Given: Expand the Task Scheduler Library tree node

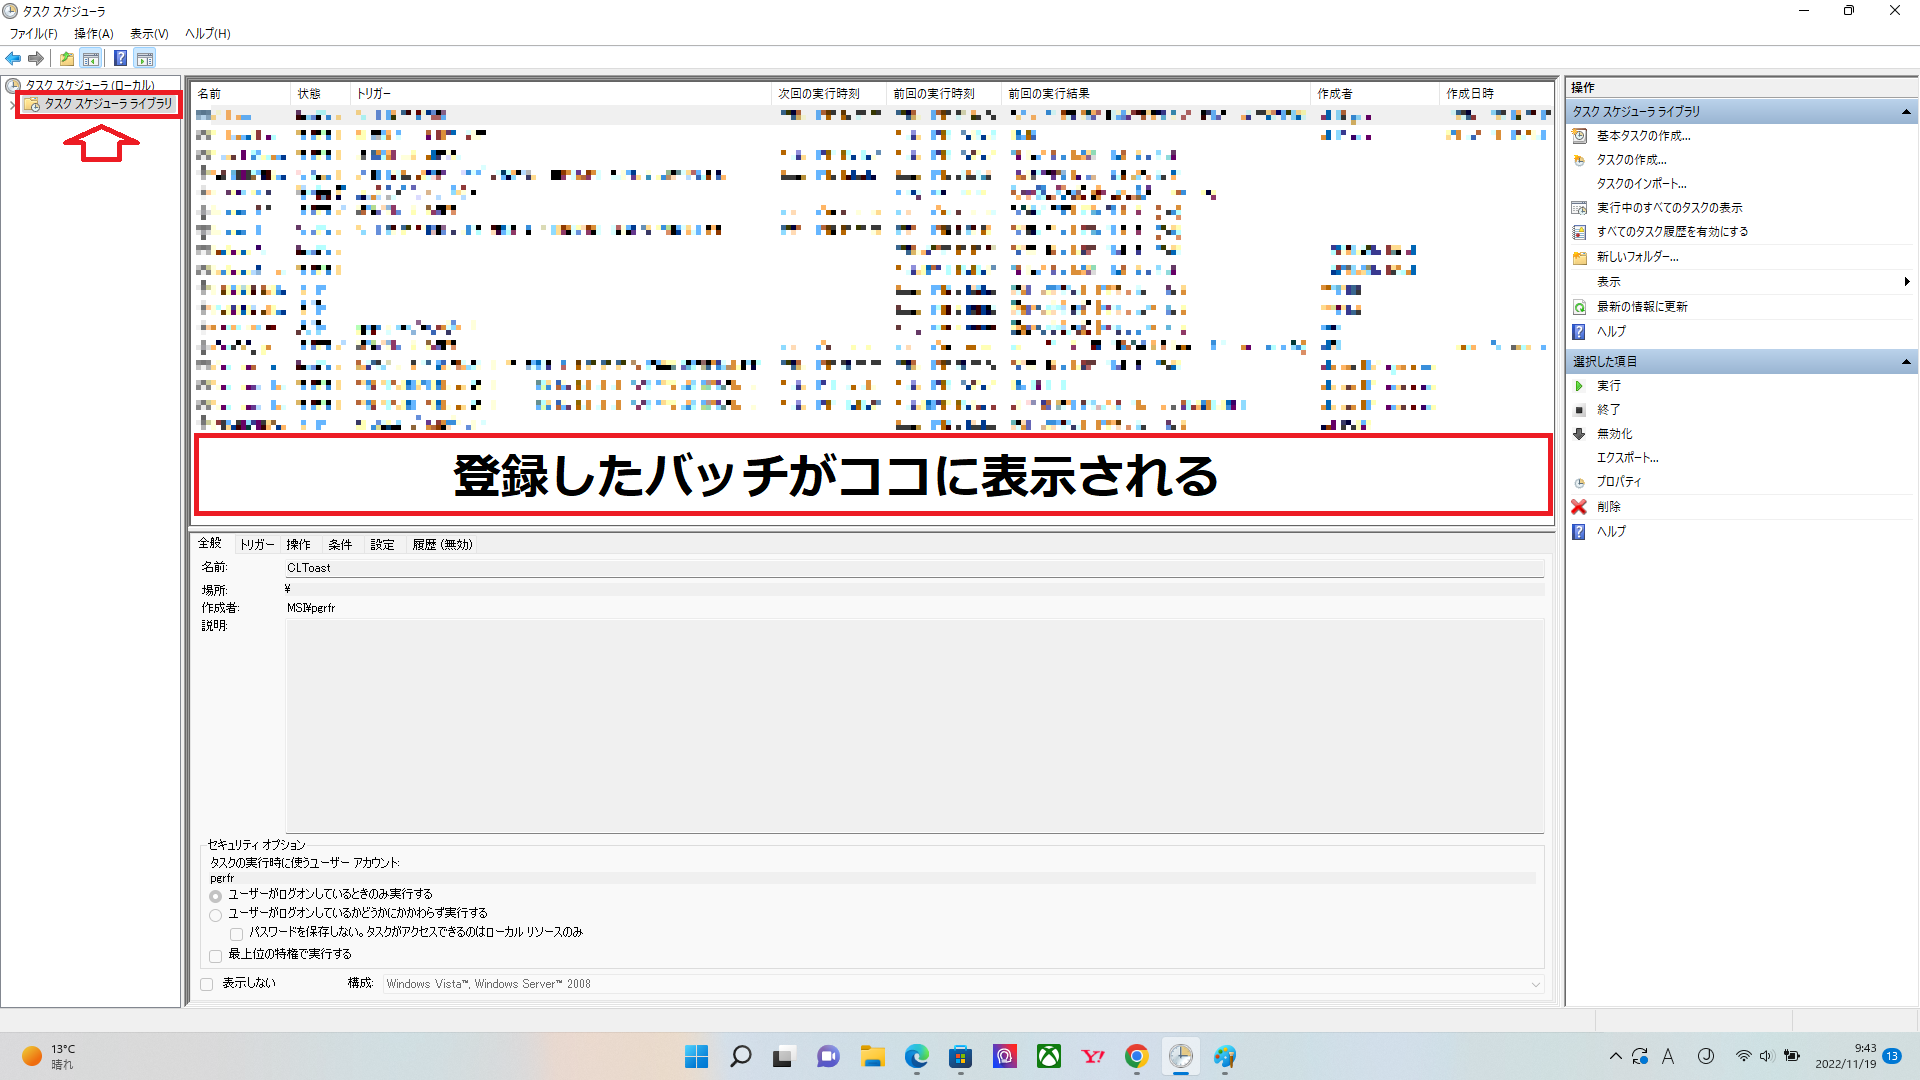Looking at the screenshot, I should point(11,104).
